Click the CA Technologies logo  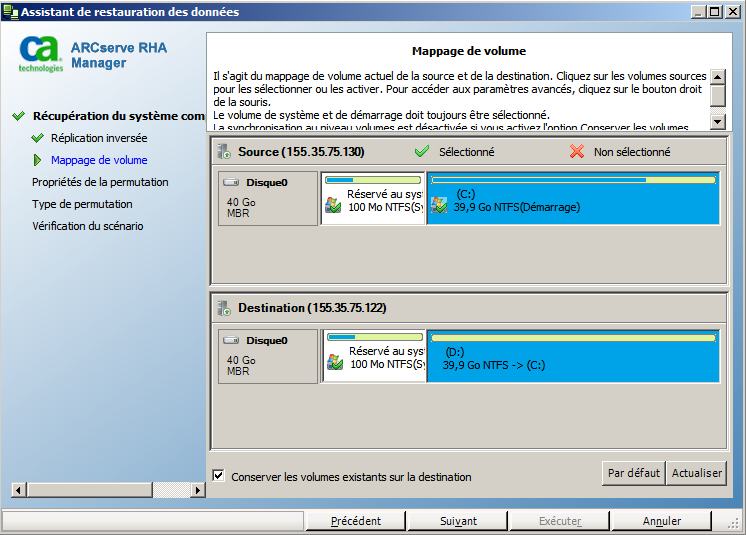click(x=41, y=54)
